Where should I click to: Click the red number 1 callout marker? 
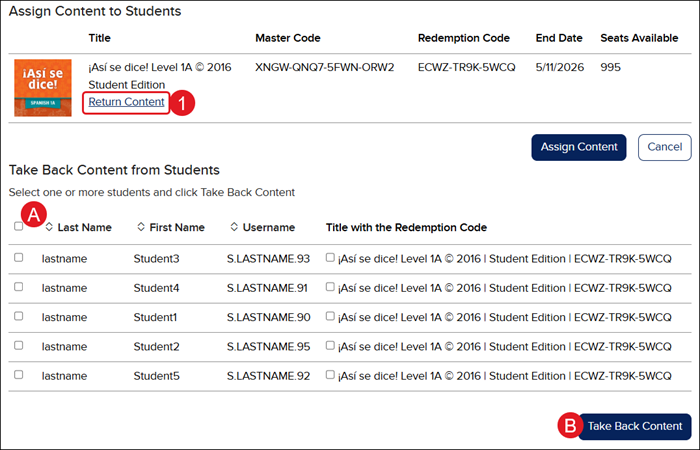181,103
